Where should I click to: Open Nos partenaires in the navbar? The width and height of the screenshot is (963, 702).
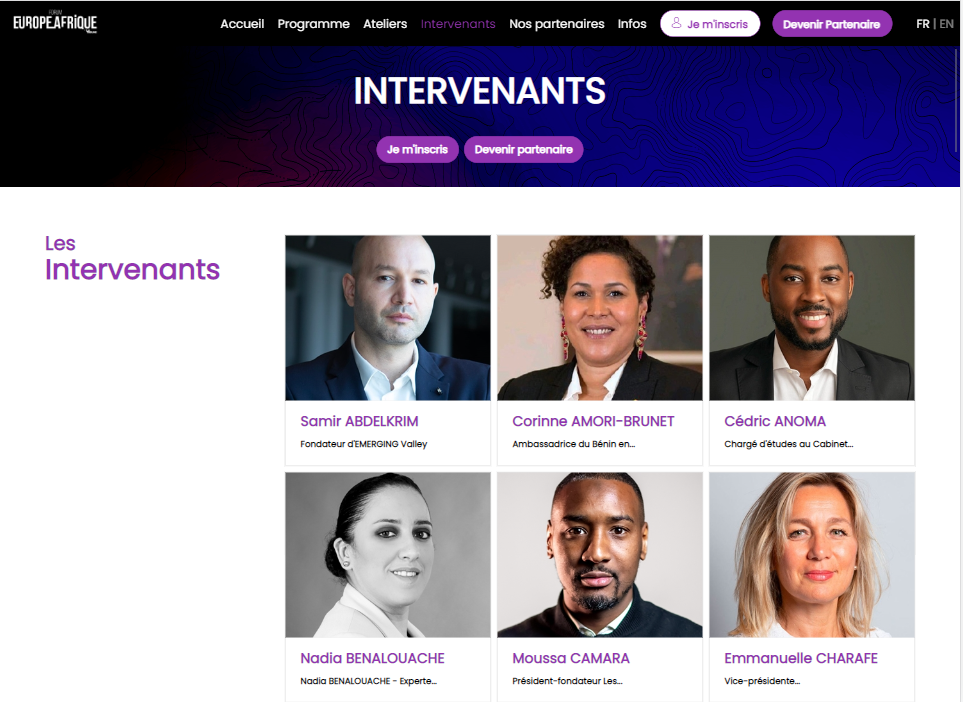[x=556, y=24]
